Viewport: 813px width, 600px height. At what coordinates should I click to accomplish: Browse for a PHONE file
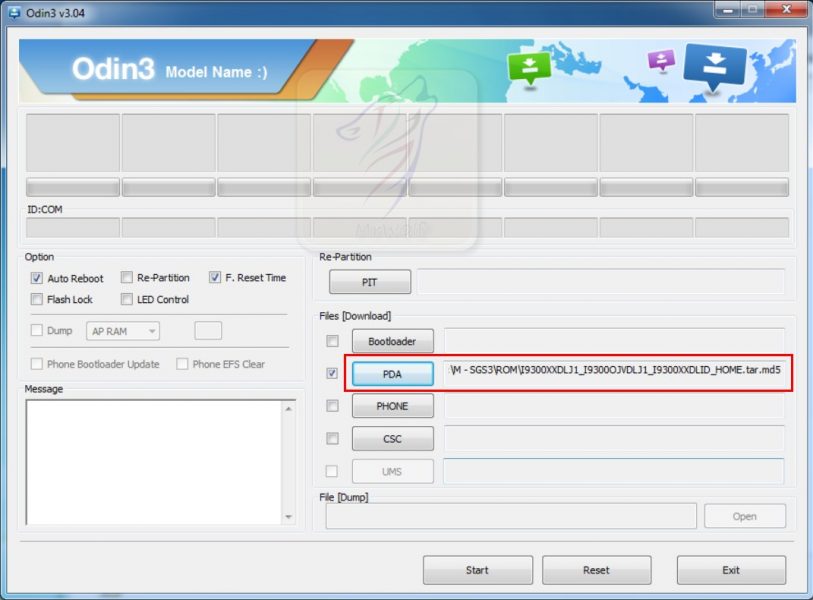pos(392,407)
